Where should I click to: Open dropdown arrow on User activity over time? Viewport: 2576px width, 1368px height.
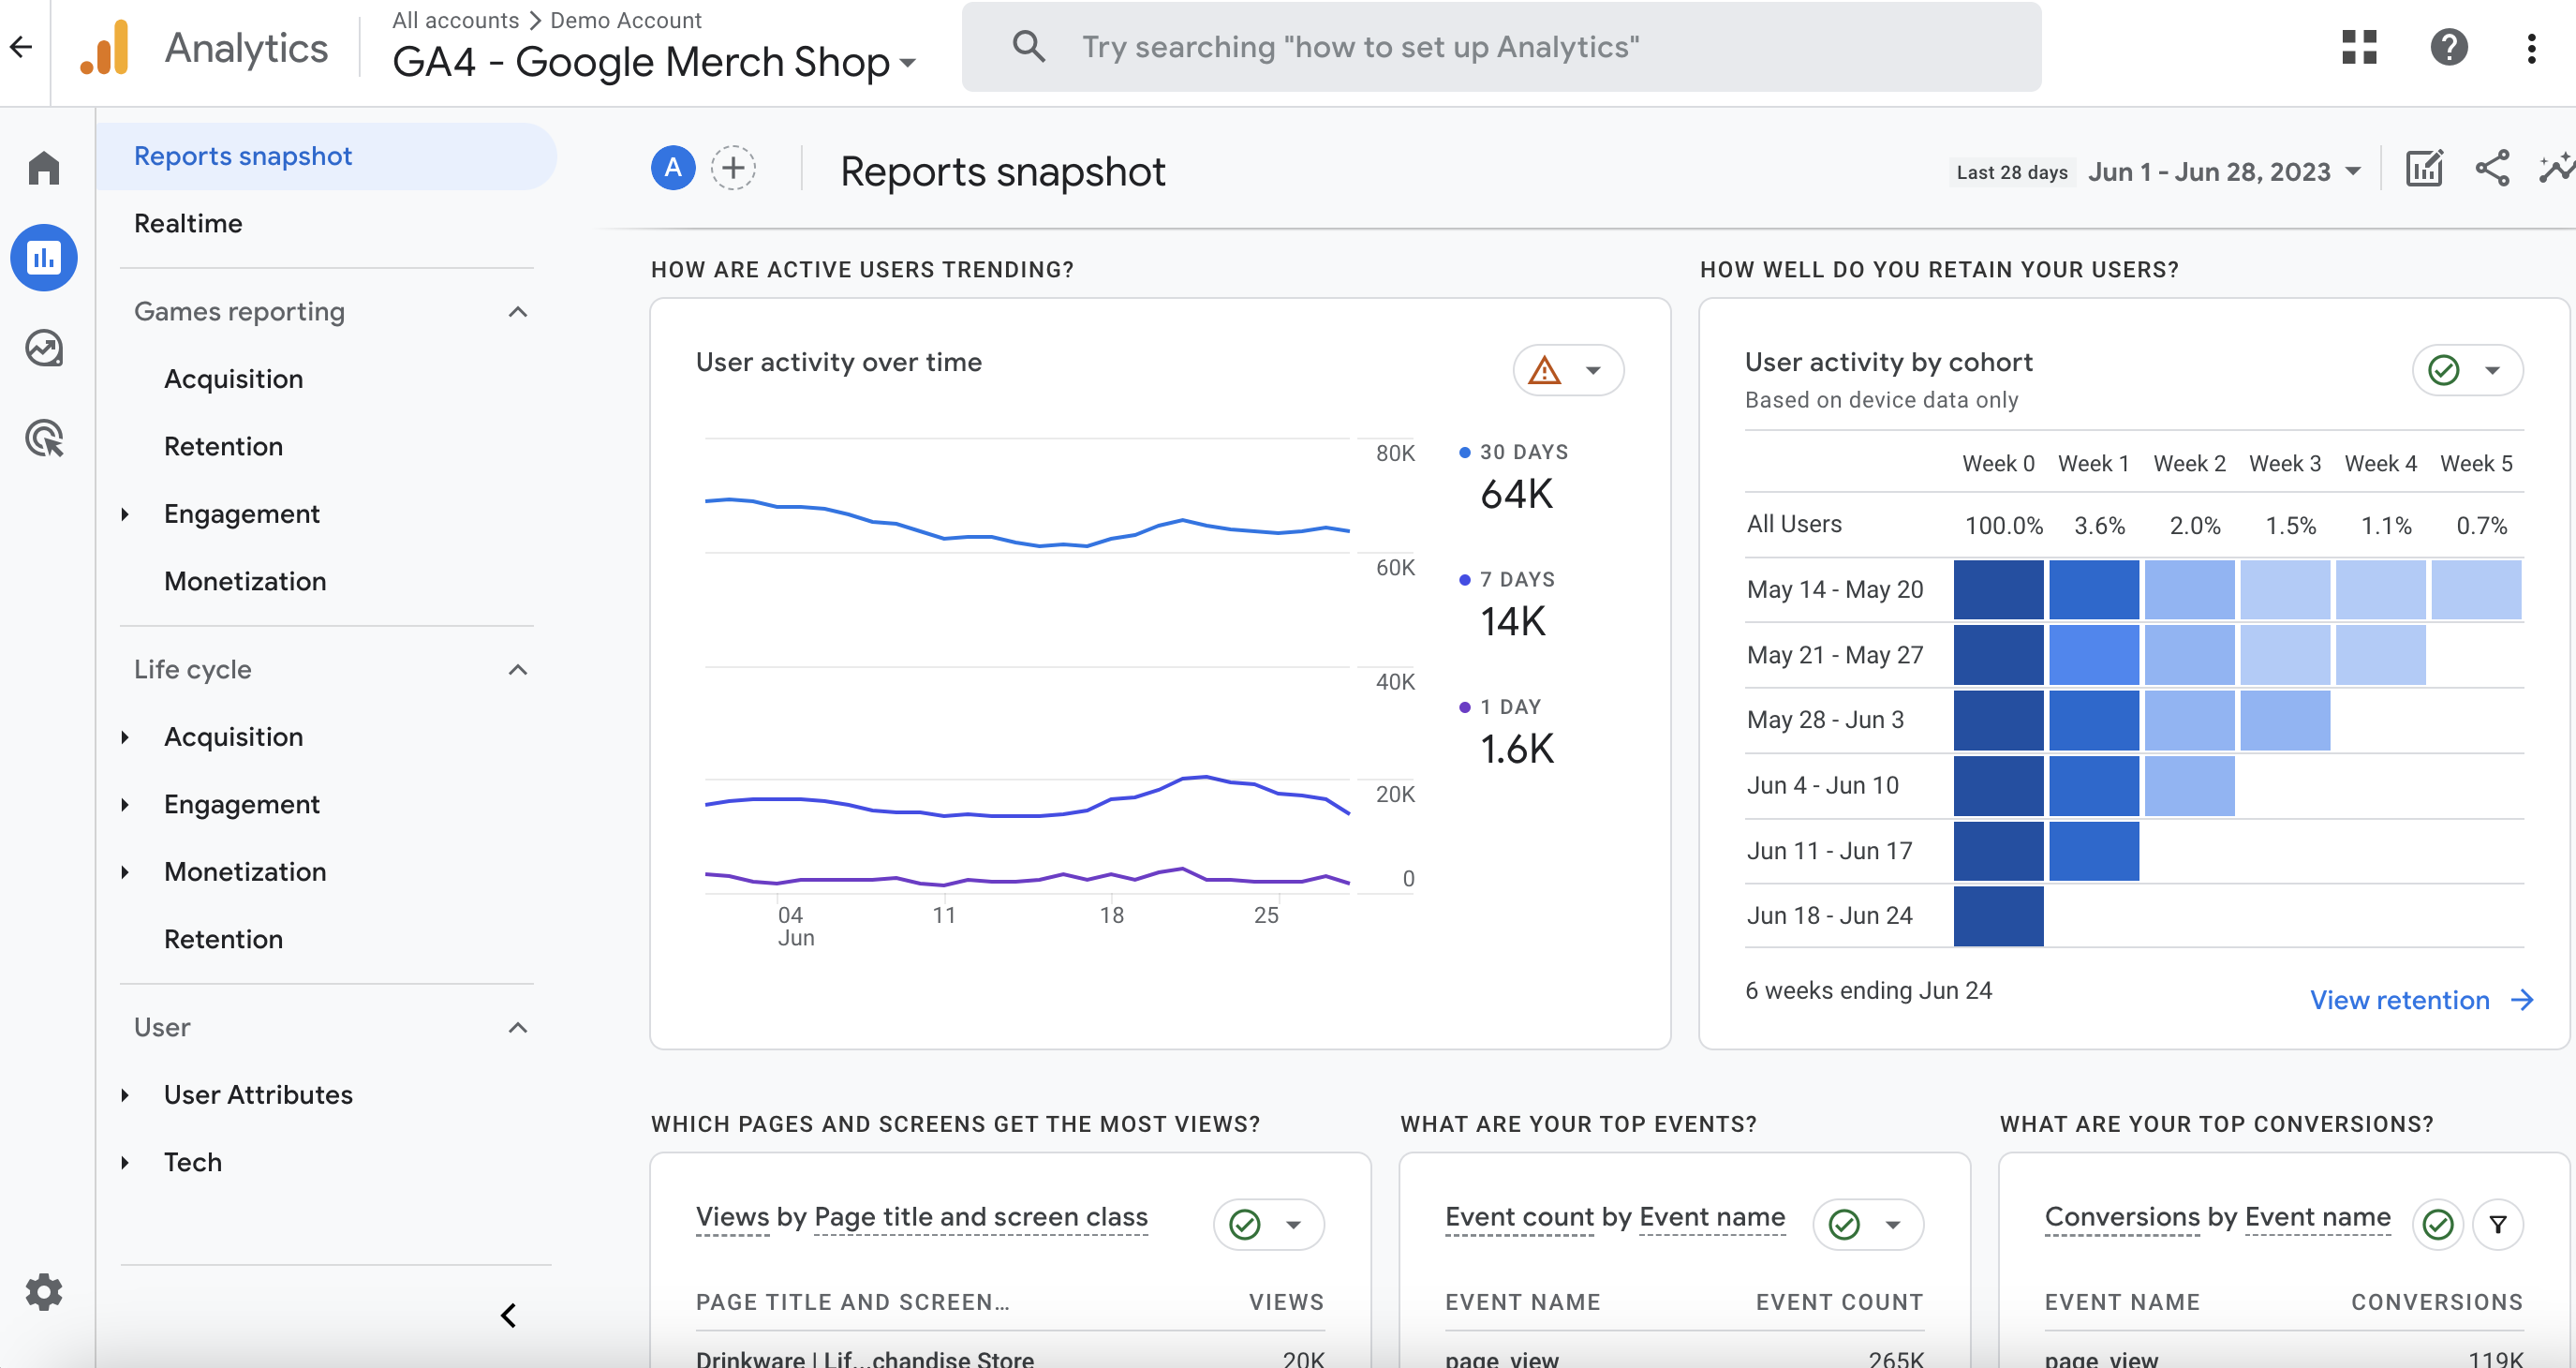pos(1594,370)
